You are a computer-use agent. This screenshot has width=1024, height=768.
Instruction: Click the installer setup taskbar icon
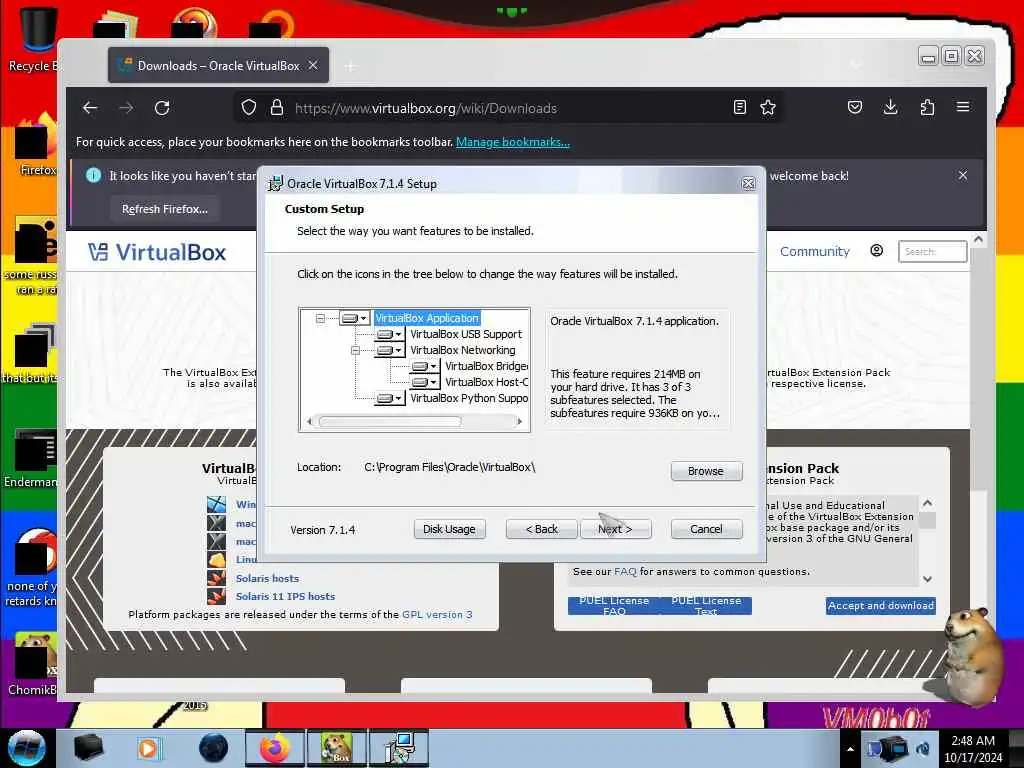pos(399,748)
